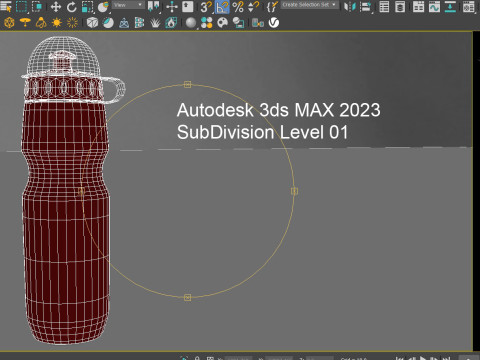Open the View reference coordinate system dropdown

click(x=128, y=5)
